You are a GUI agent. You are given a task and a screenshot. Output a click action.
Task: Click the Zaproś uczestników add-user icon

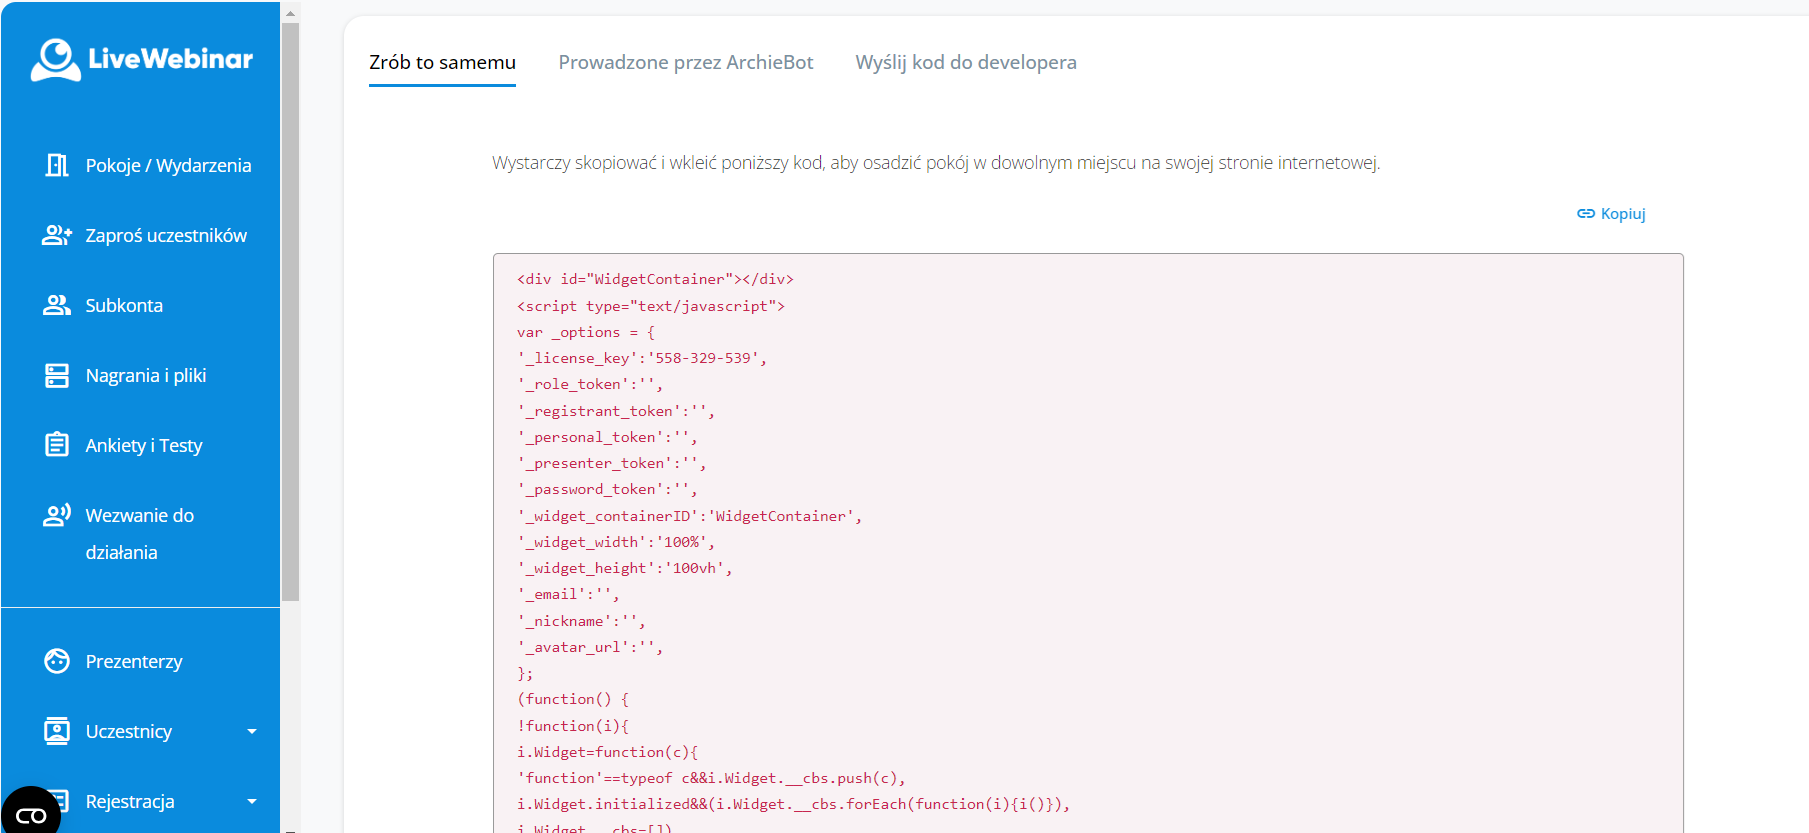(x=57, y=235)
